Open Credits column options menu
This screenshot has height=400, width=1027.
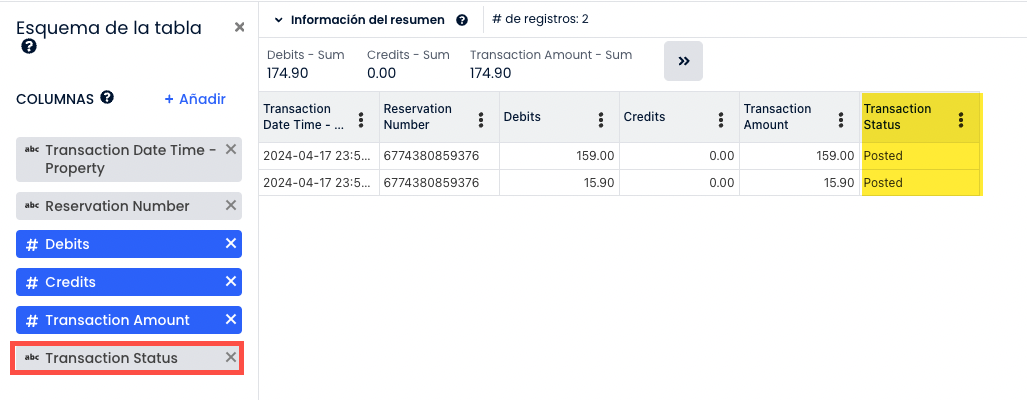721,119
